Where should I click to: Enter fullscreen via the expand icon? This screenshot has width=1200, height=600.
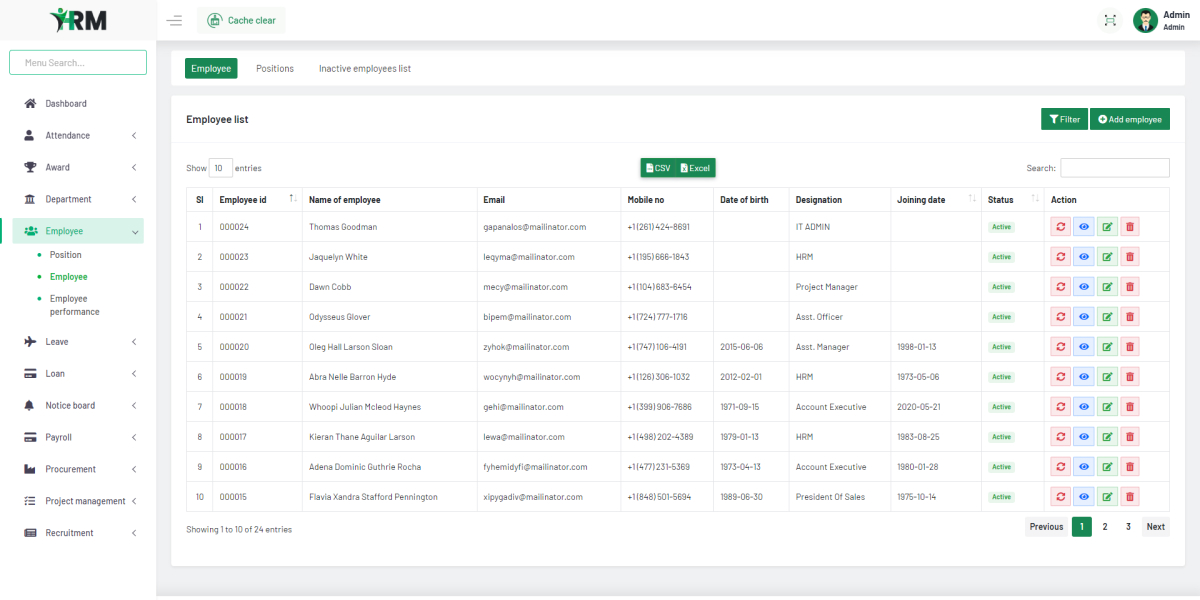[1110, 19]
